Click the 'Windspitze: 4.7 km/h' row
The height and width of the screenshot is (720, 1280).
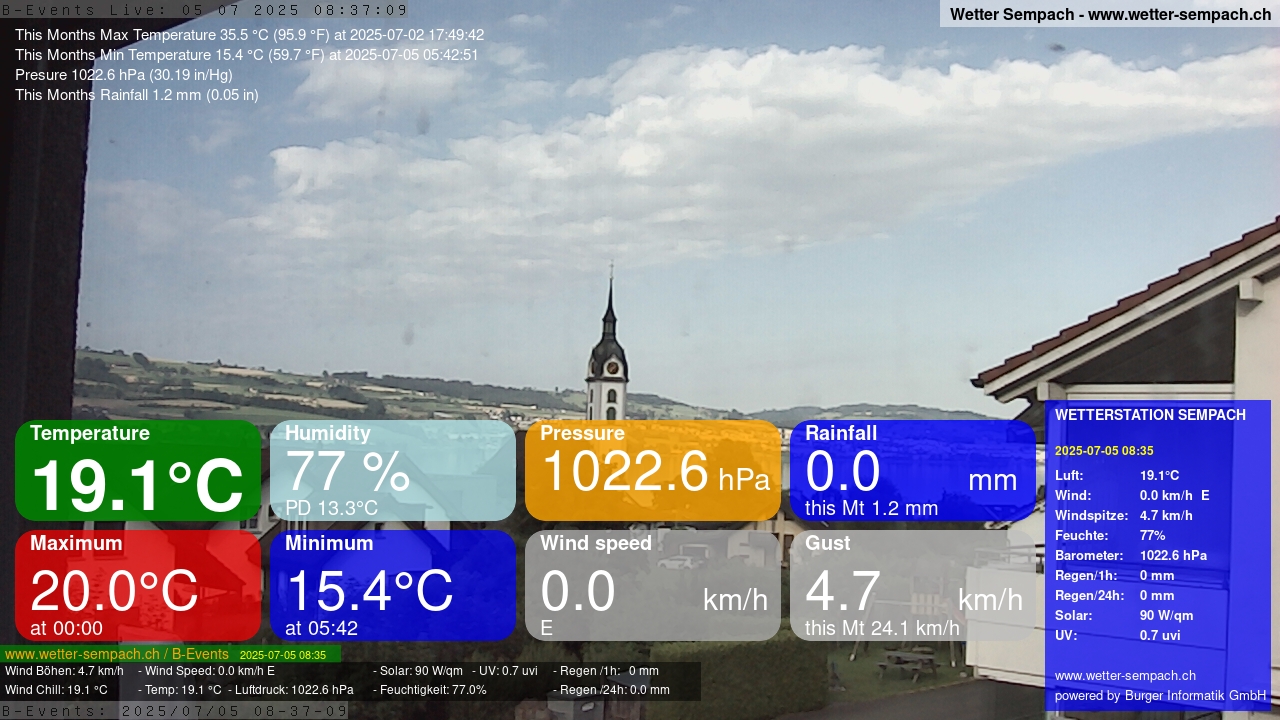[1124, 516]
